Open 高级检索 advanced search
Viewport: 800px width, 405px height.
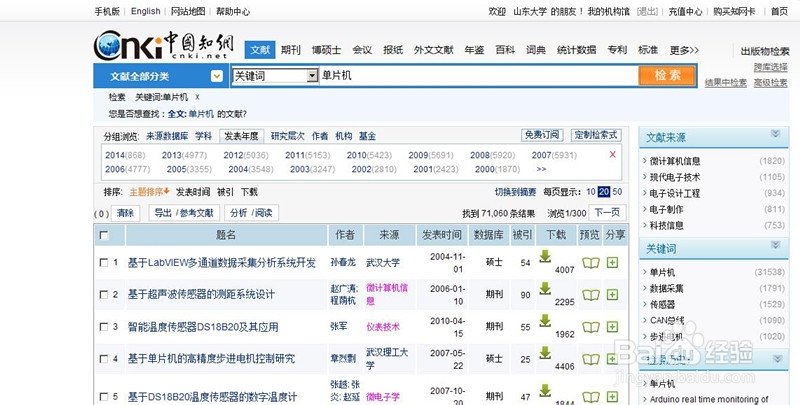pyautogui.click(x=770, y=83)
